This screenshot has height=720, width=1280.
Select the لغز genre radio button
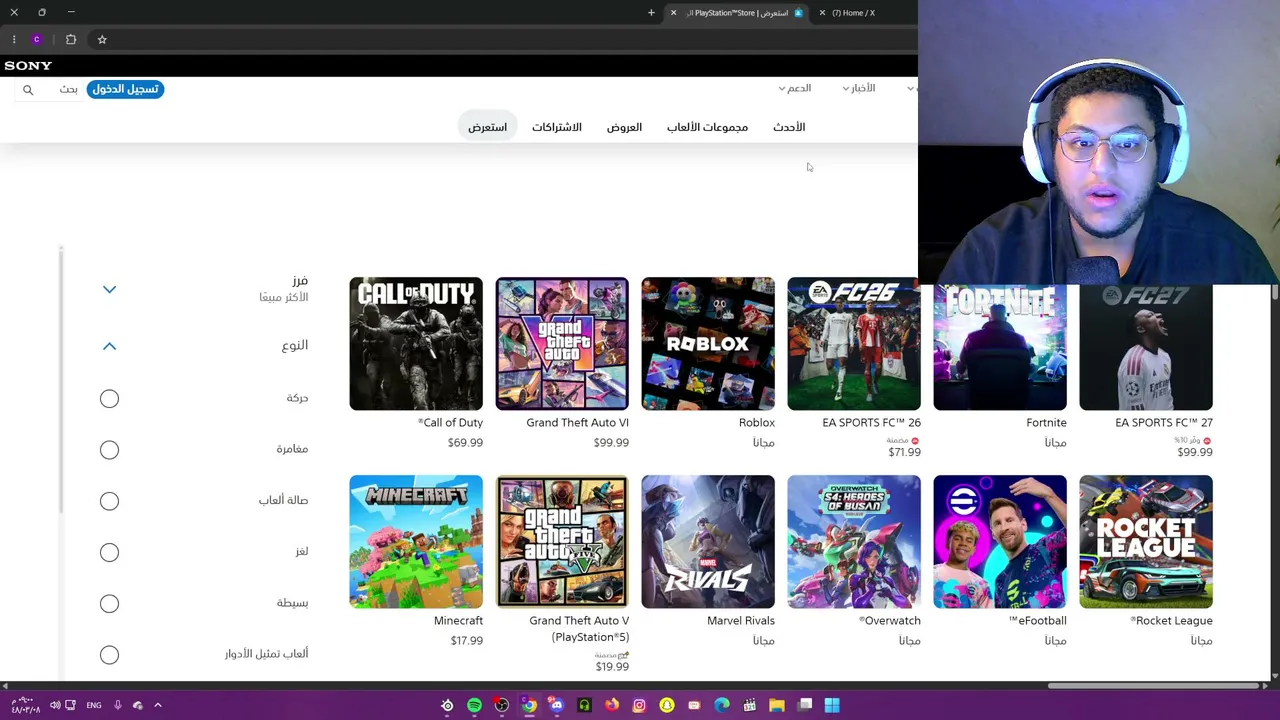(109, 552)
